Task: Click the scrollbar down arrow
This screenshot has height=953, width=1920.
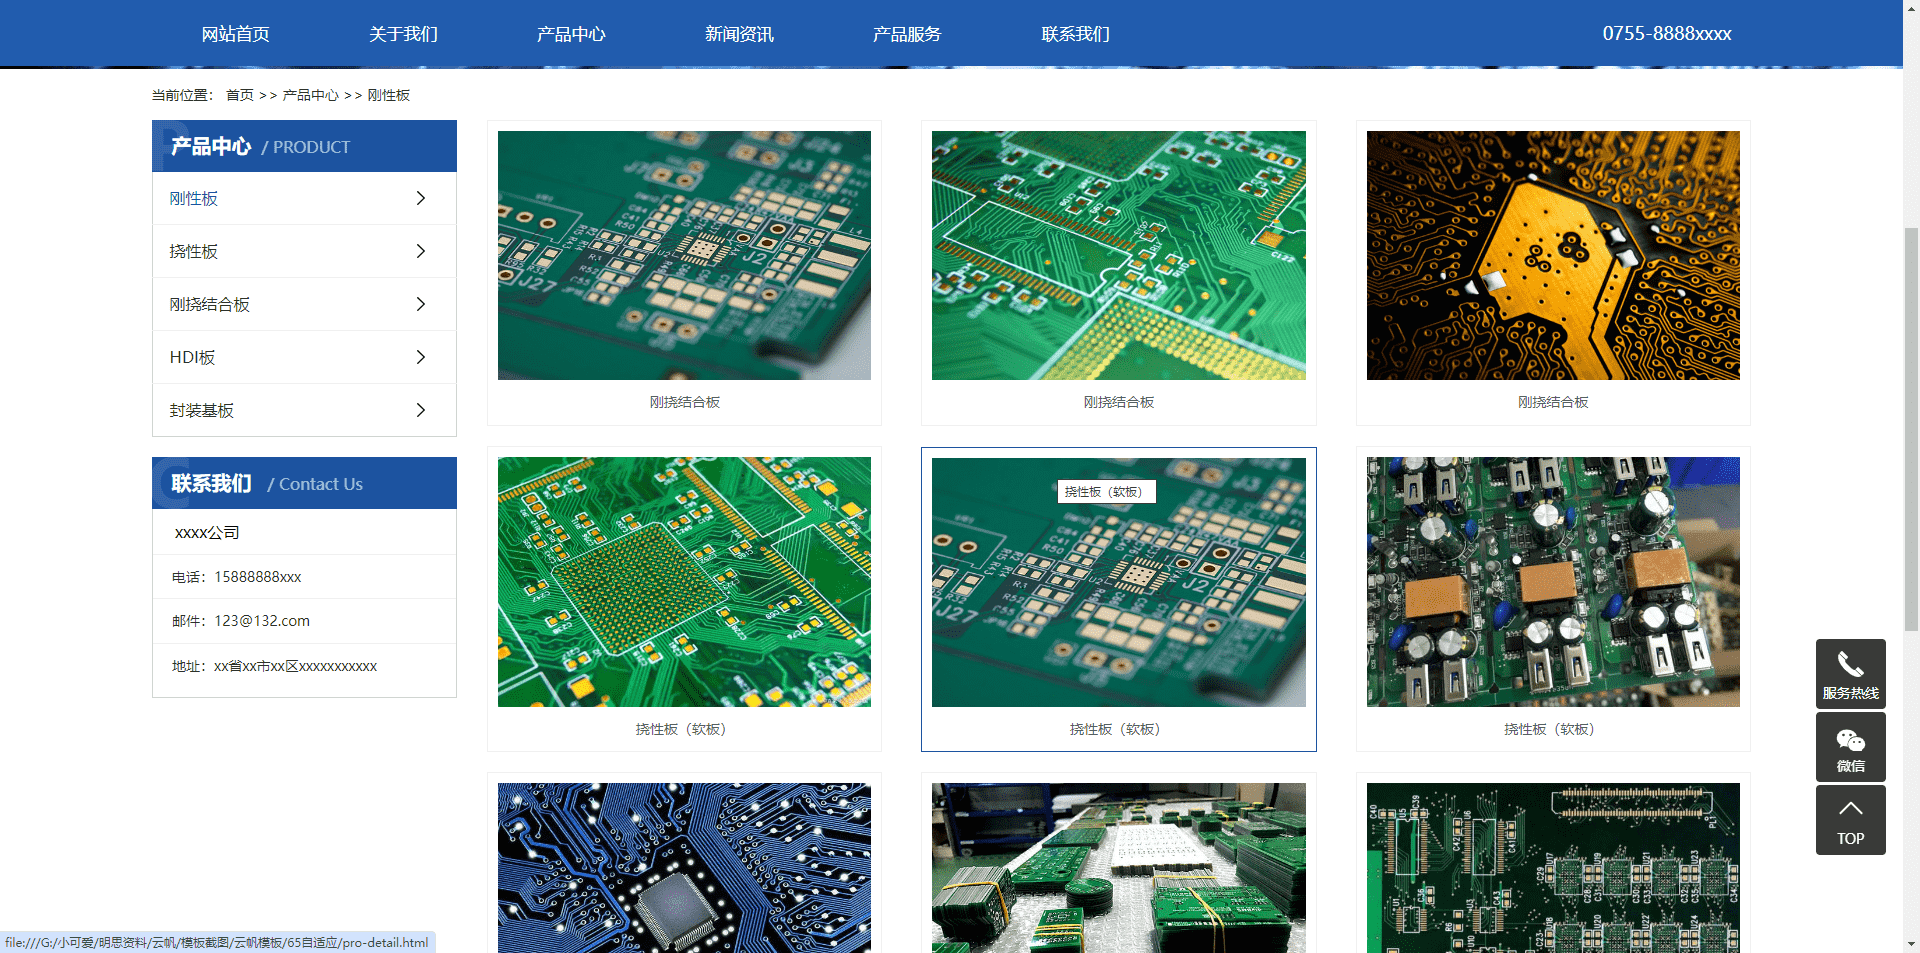Action: [x=1911, y=945]
